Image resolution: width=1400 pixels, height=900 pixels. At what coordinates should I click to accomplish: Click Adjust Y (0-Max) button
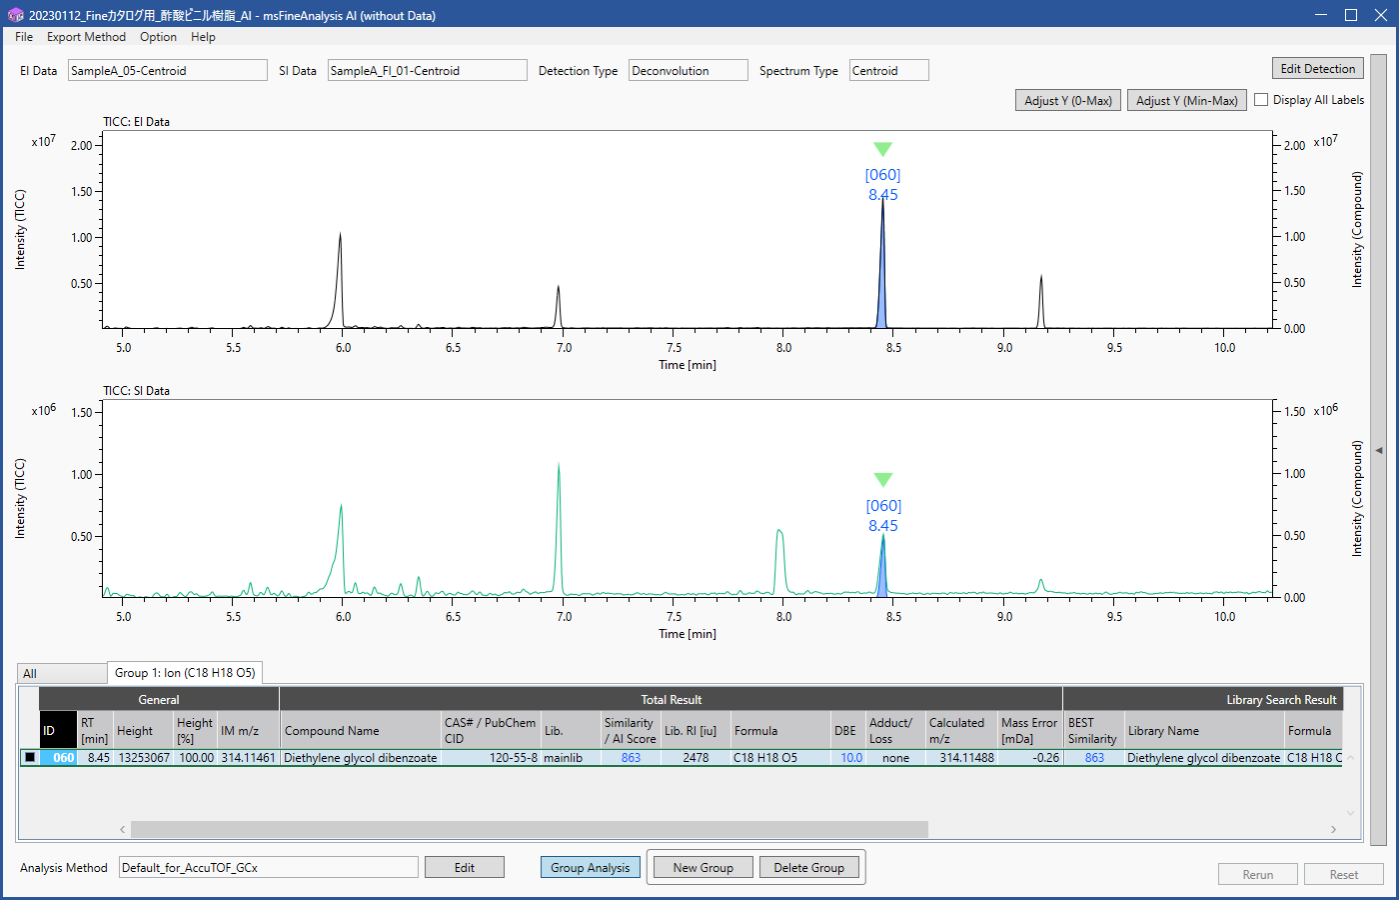click(x=1068, y=100)
